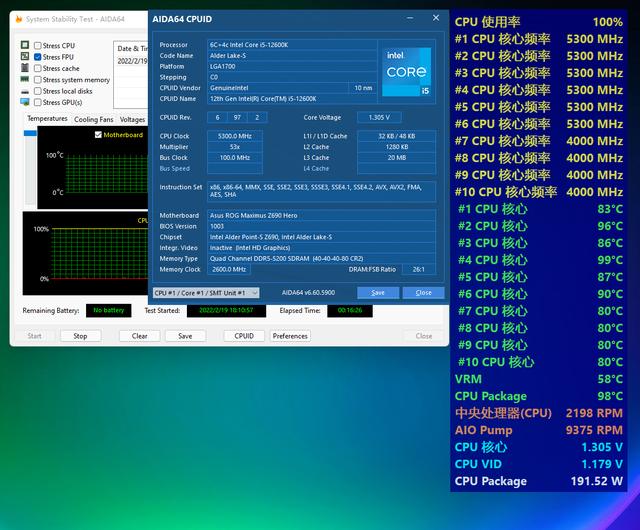
Task: Click the cache chip icon beside Stress cache
Action: pos(25,68)
